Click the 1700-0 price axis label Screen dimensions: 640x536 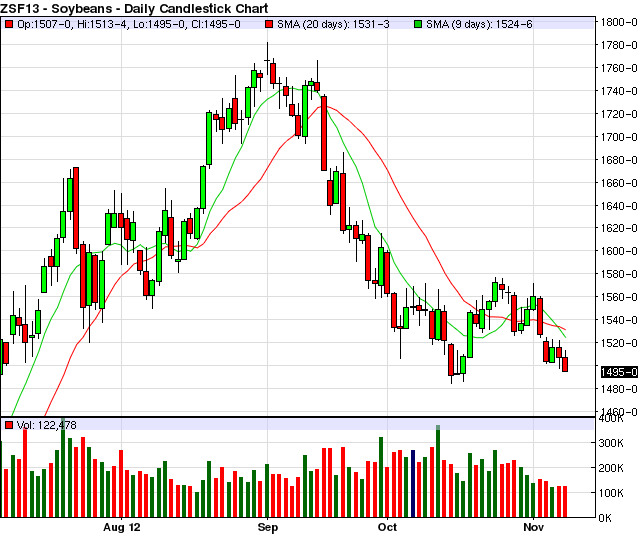point(619,137)
